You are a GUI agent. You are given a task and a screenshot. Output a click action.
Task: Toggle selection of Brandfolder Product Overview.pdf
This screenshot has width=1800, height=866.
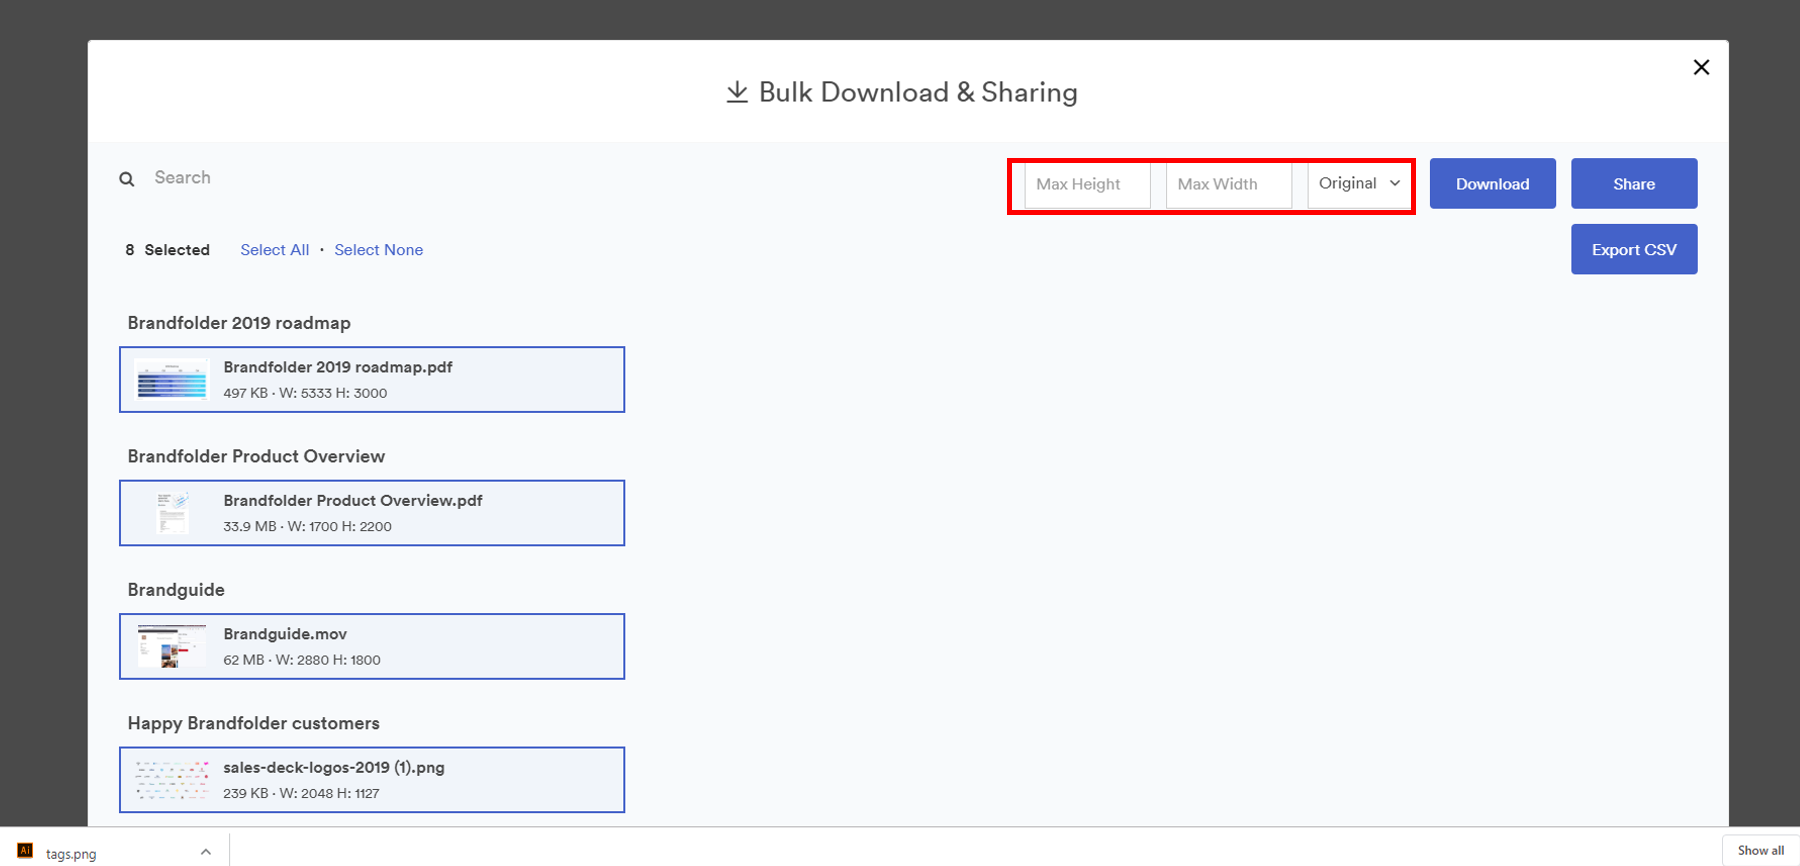[372, 513]
